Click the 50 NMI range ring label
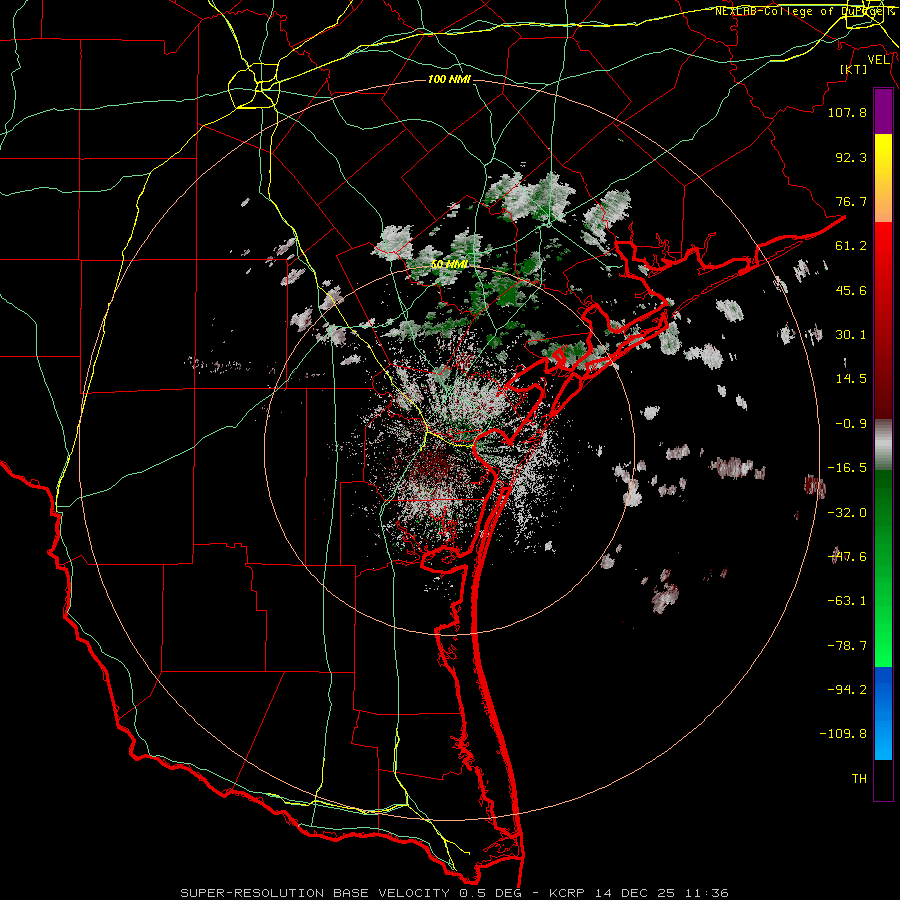Screen dimensions: 900x900 [x=449, y=264]
